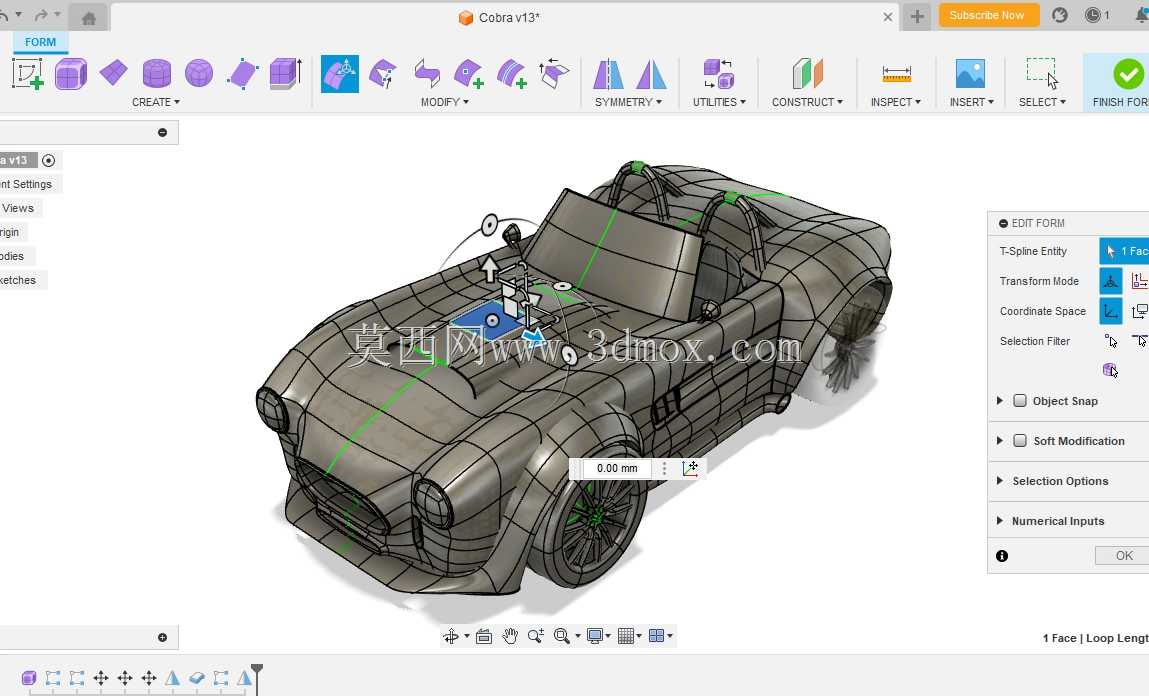Open the SELECT dropdown menu
Image resolution: width=1149 pixels, height=696 pixels.
tap(1042, 102)
